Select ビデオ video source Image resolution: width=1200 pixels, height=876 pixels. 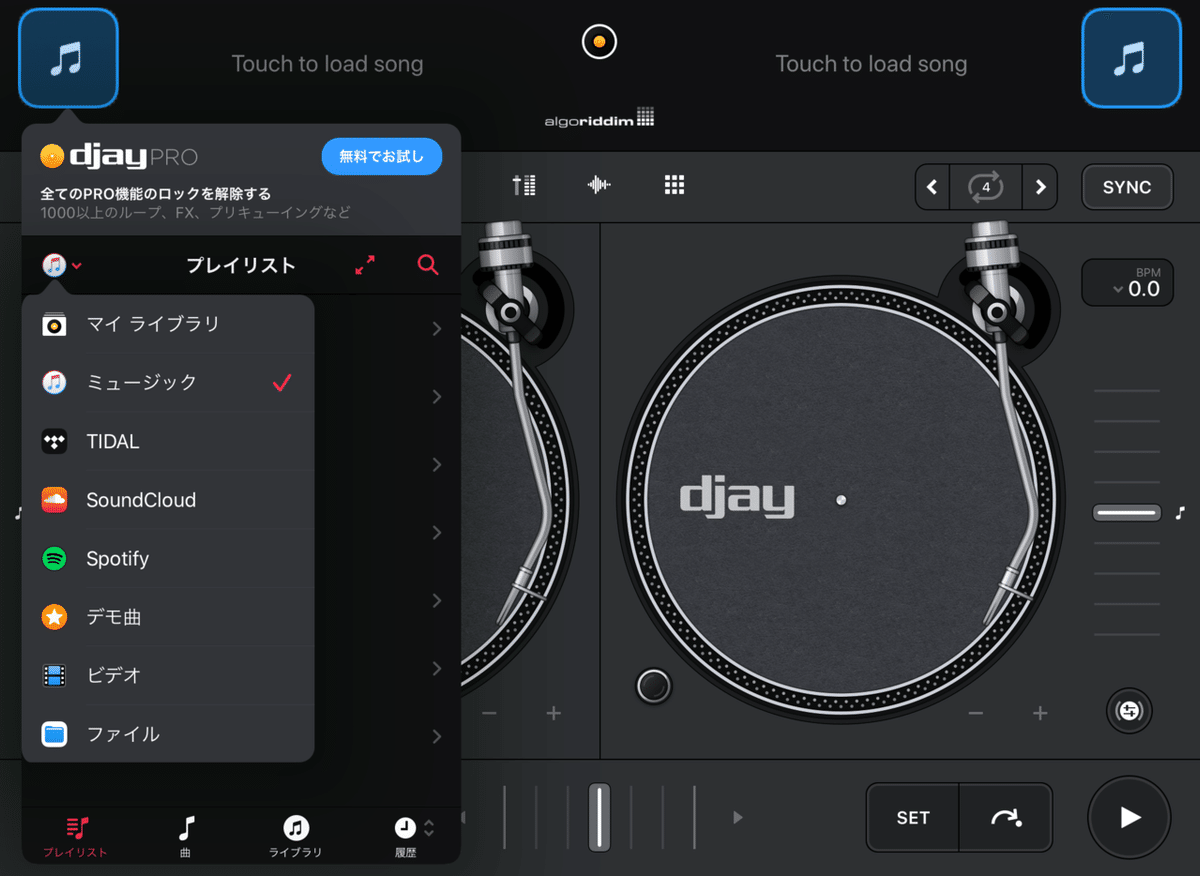168,675
